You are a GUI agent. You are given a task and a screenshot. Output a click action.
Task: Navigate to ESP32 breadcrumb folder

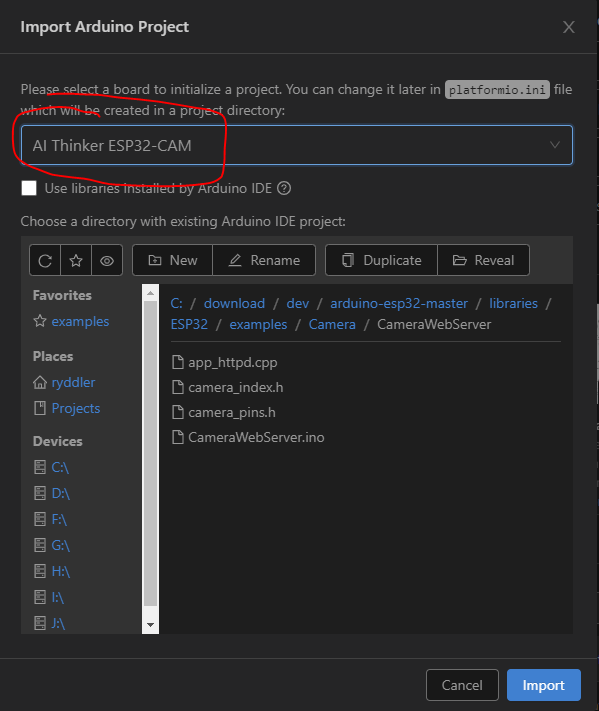tap(189, 325)
